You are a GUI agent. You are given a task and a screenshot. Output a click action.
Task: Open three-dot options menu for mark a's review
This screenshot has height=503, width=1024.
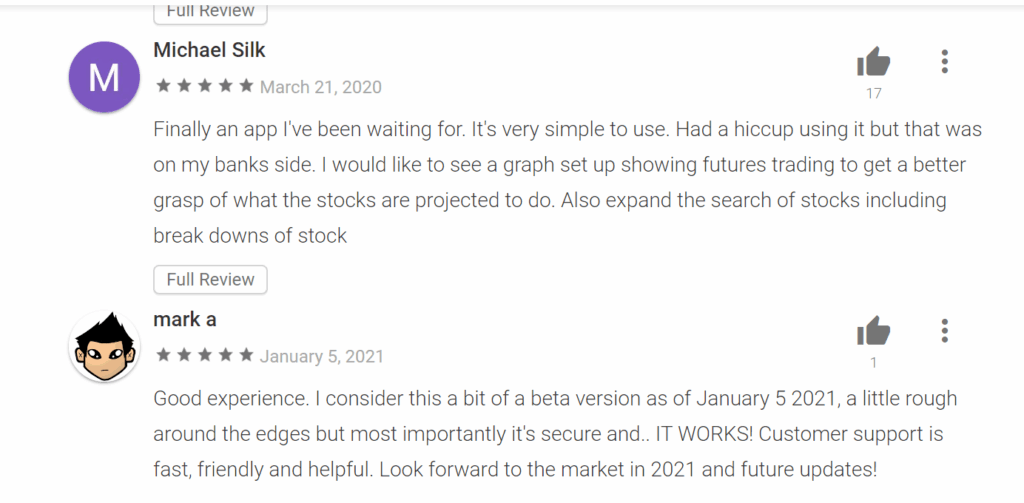point(944,331)
